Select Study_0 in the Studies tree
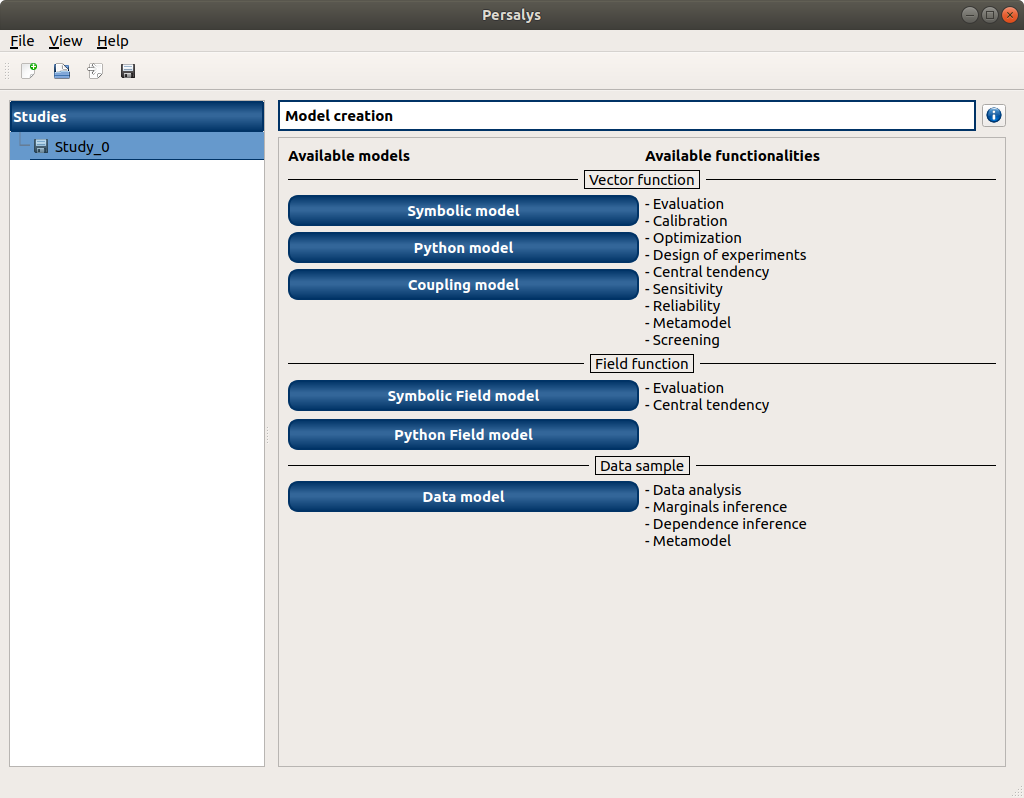The width and height of the screenshot is (1024, 798). [82, 147]
